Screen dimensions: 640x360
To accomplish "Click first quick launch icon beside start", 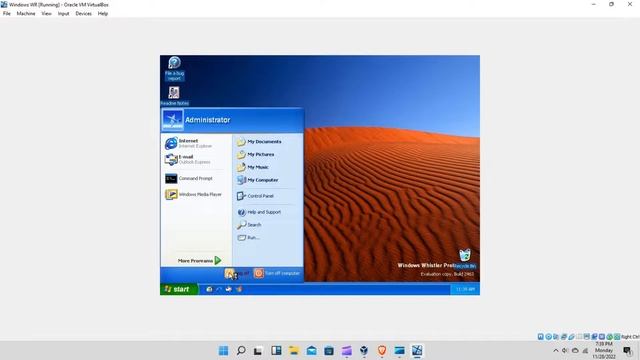I will point(209,289).
